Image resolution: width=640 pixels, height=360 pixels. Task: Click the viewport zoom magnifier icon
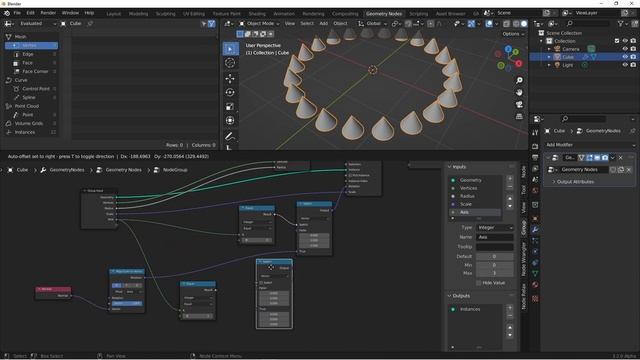519,80
